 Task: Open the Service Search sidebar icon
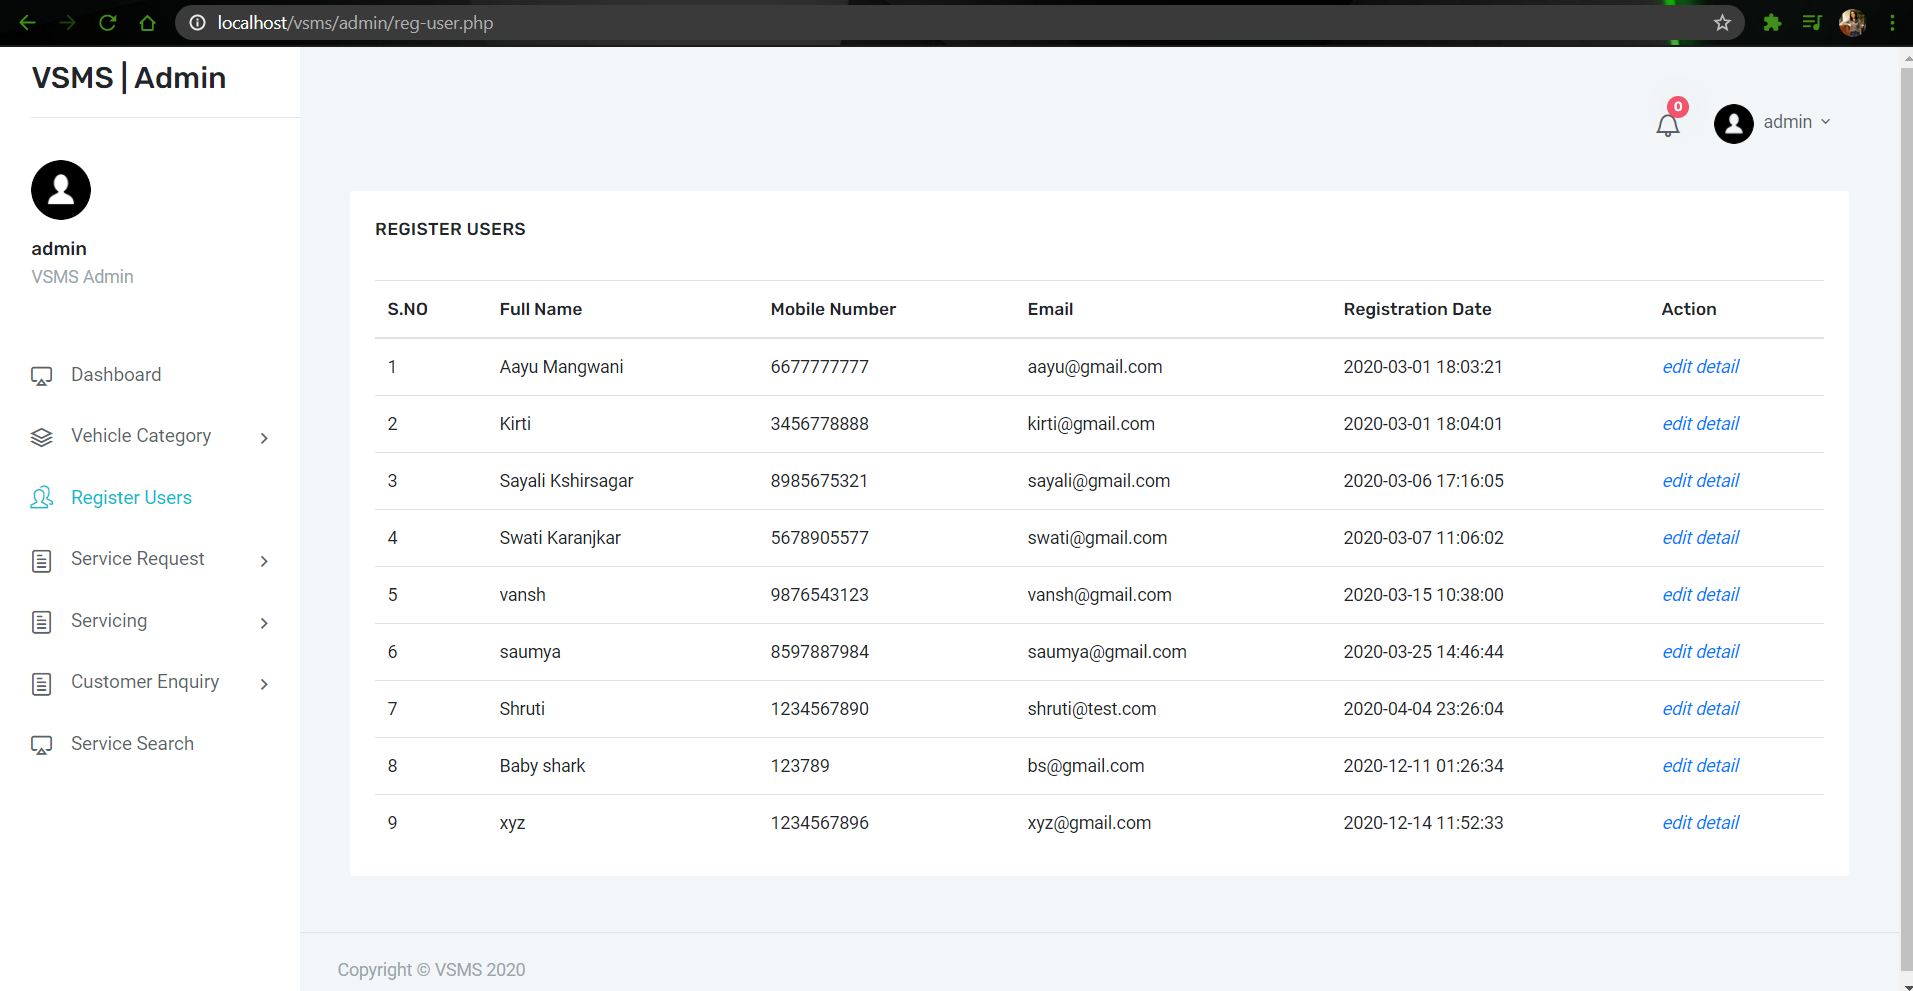(x=41, y=744)
